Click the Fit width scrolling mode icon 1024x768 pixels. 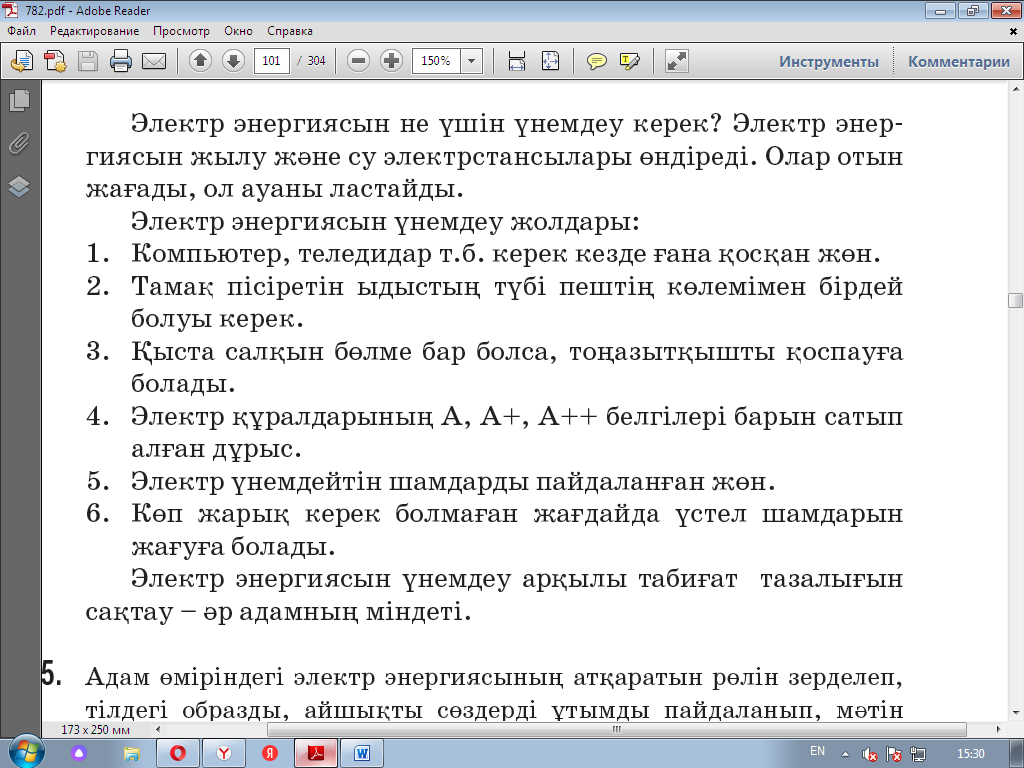(x=517, y=61)
